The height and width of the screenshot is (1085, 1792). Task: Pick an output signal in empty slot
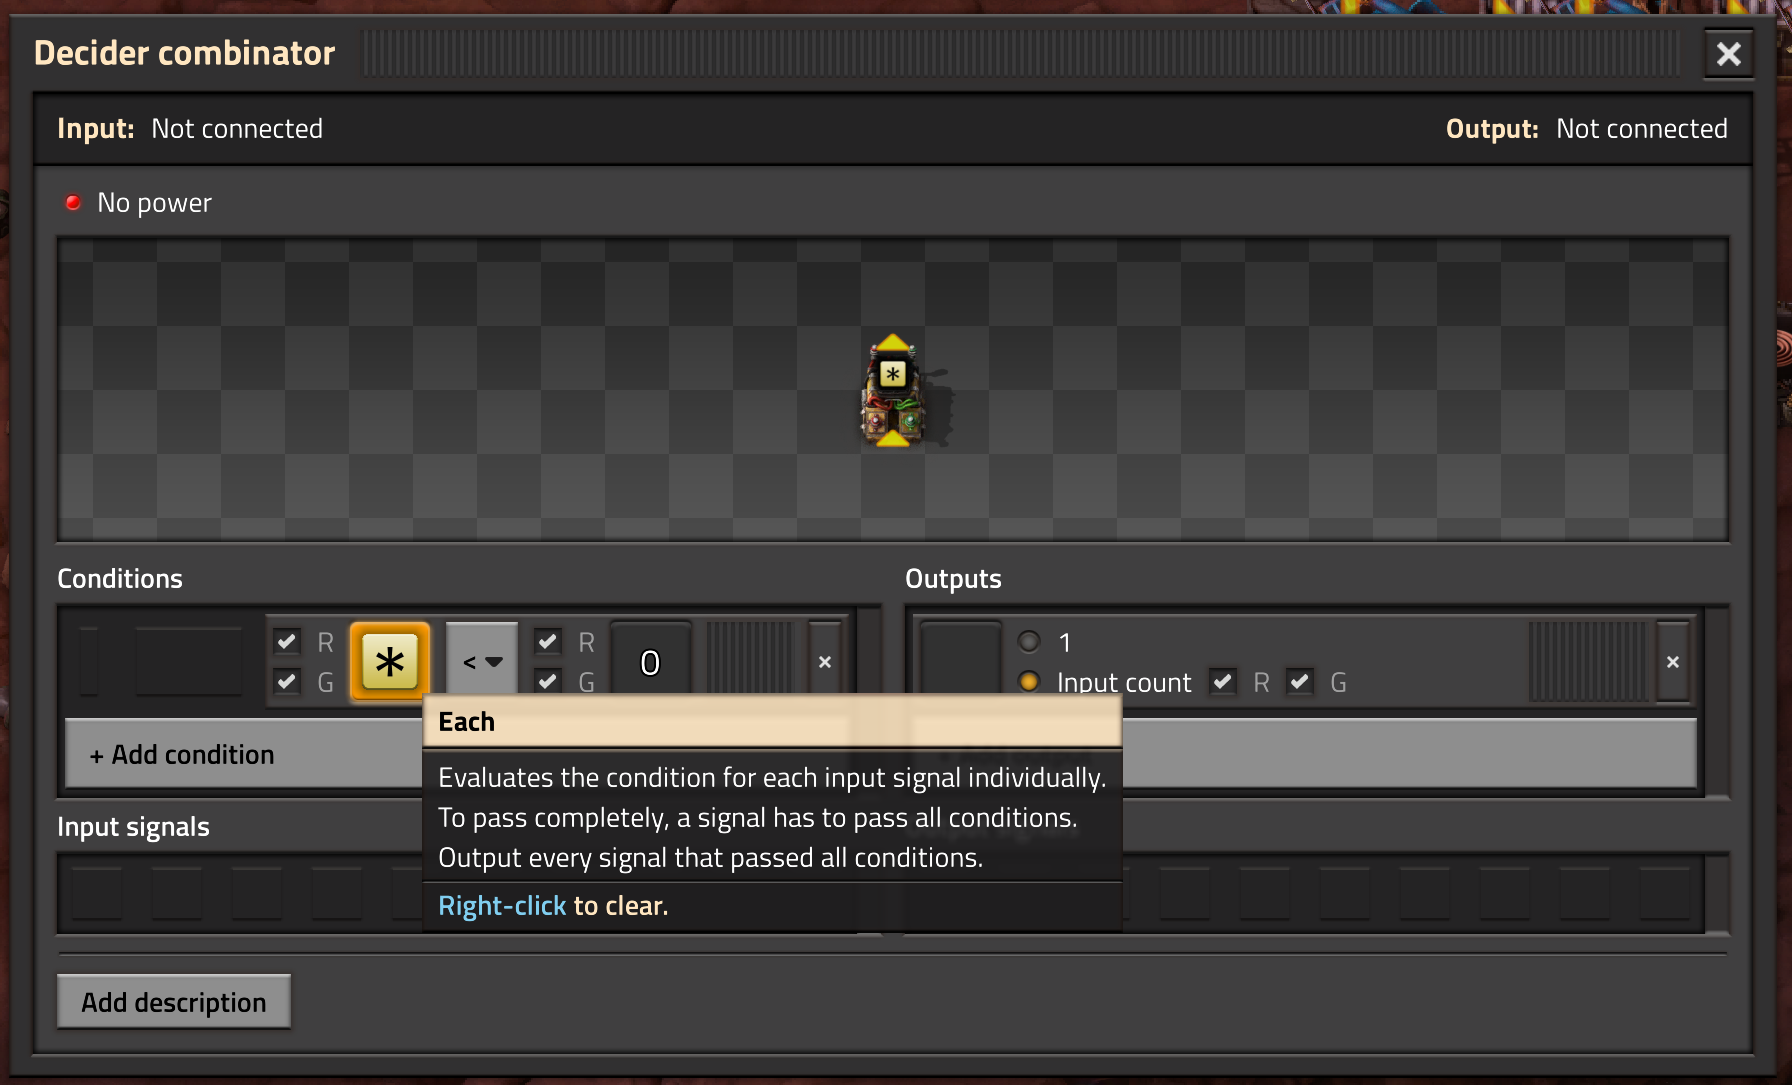[960, 661]
